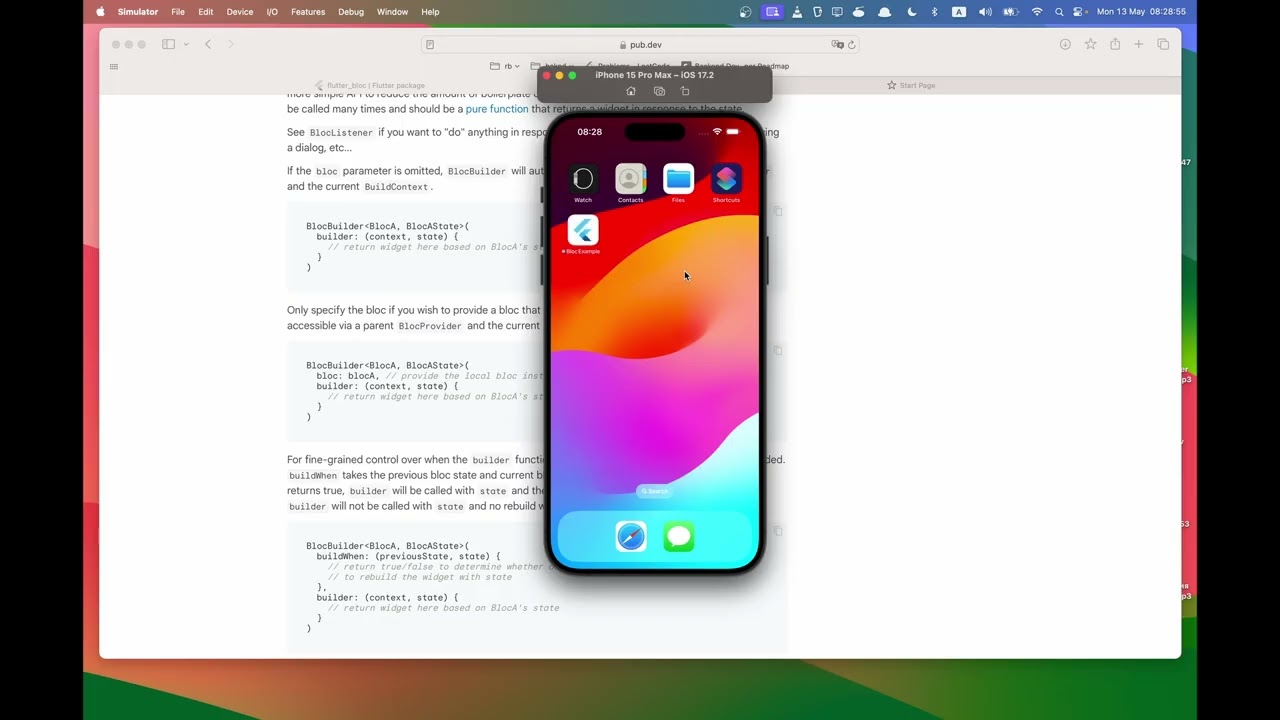
Task: Open the Shortcuts app on the iPhone
Action: tap(727, 179)
